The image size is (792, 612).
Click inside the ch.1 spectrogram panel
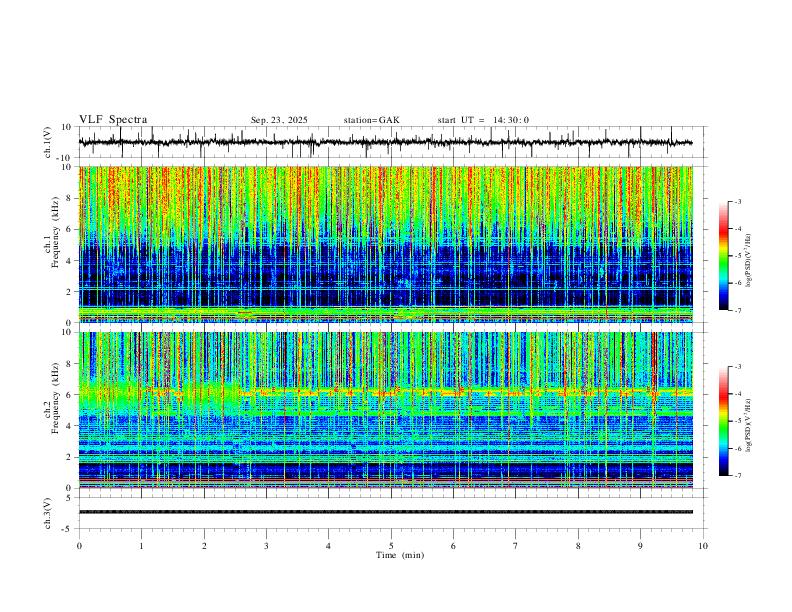[x=385, y=244]
